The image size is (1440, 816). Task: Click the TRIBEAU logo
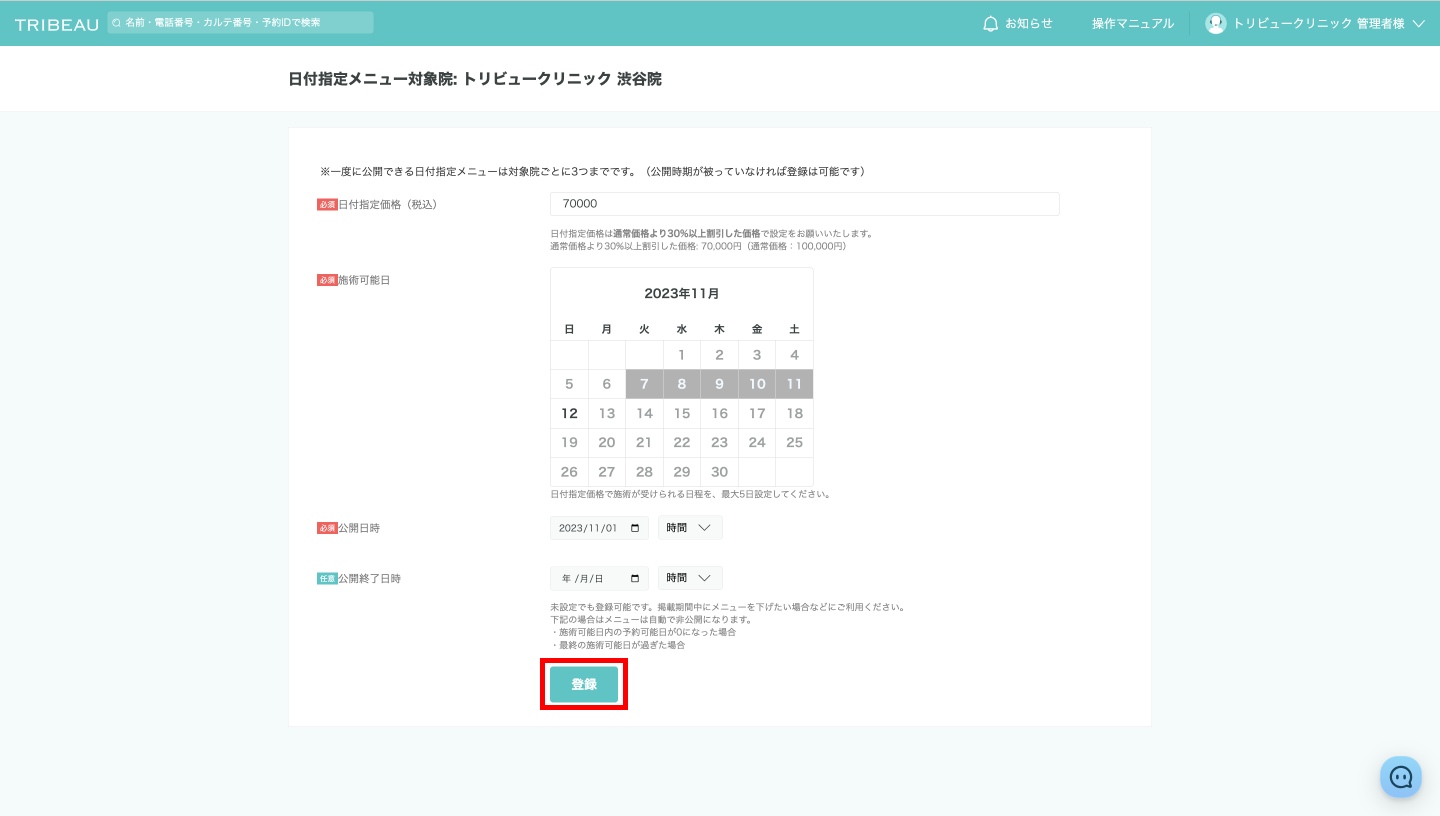pyautogui.click(x=57, y=24)
